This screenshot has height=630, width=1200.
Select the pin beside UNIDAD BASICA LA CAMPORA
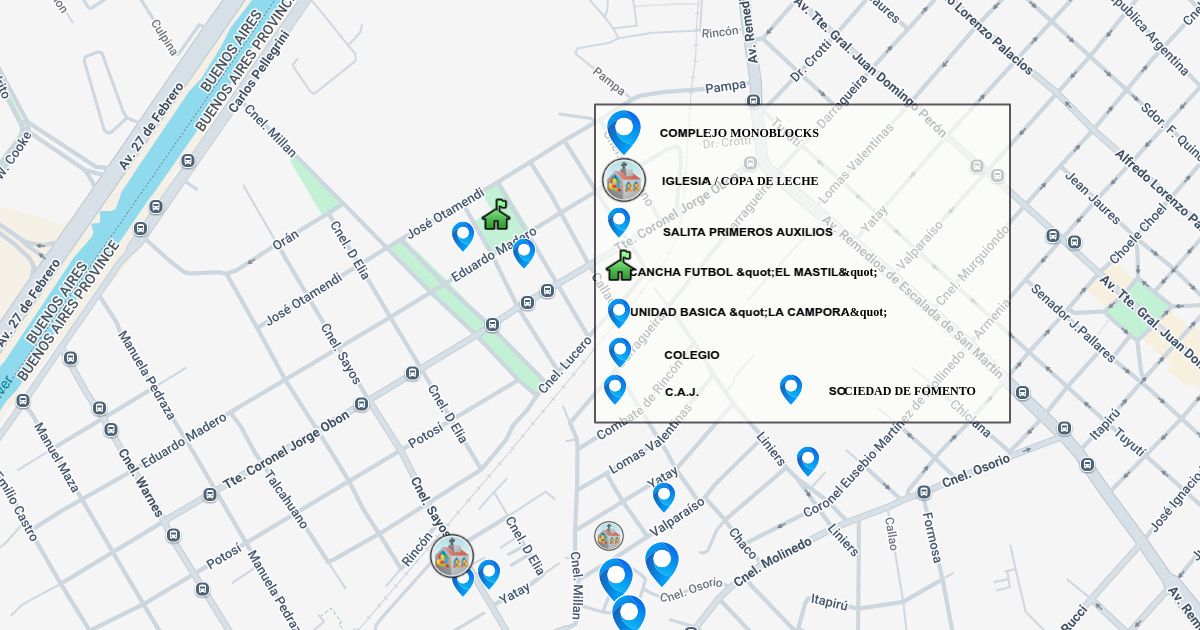pos(619,312)
